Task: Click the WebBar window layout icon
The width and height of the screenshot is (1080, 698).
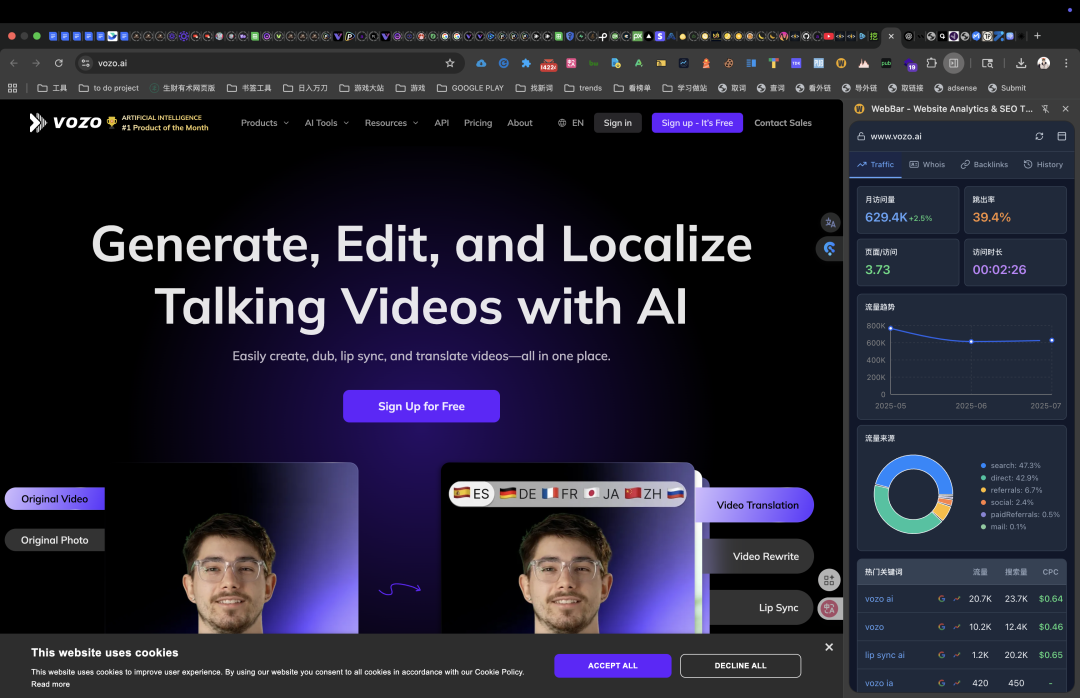Action: [x=1061, y=136]
